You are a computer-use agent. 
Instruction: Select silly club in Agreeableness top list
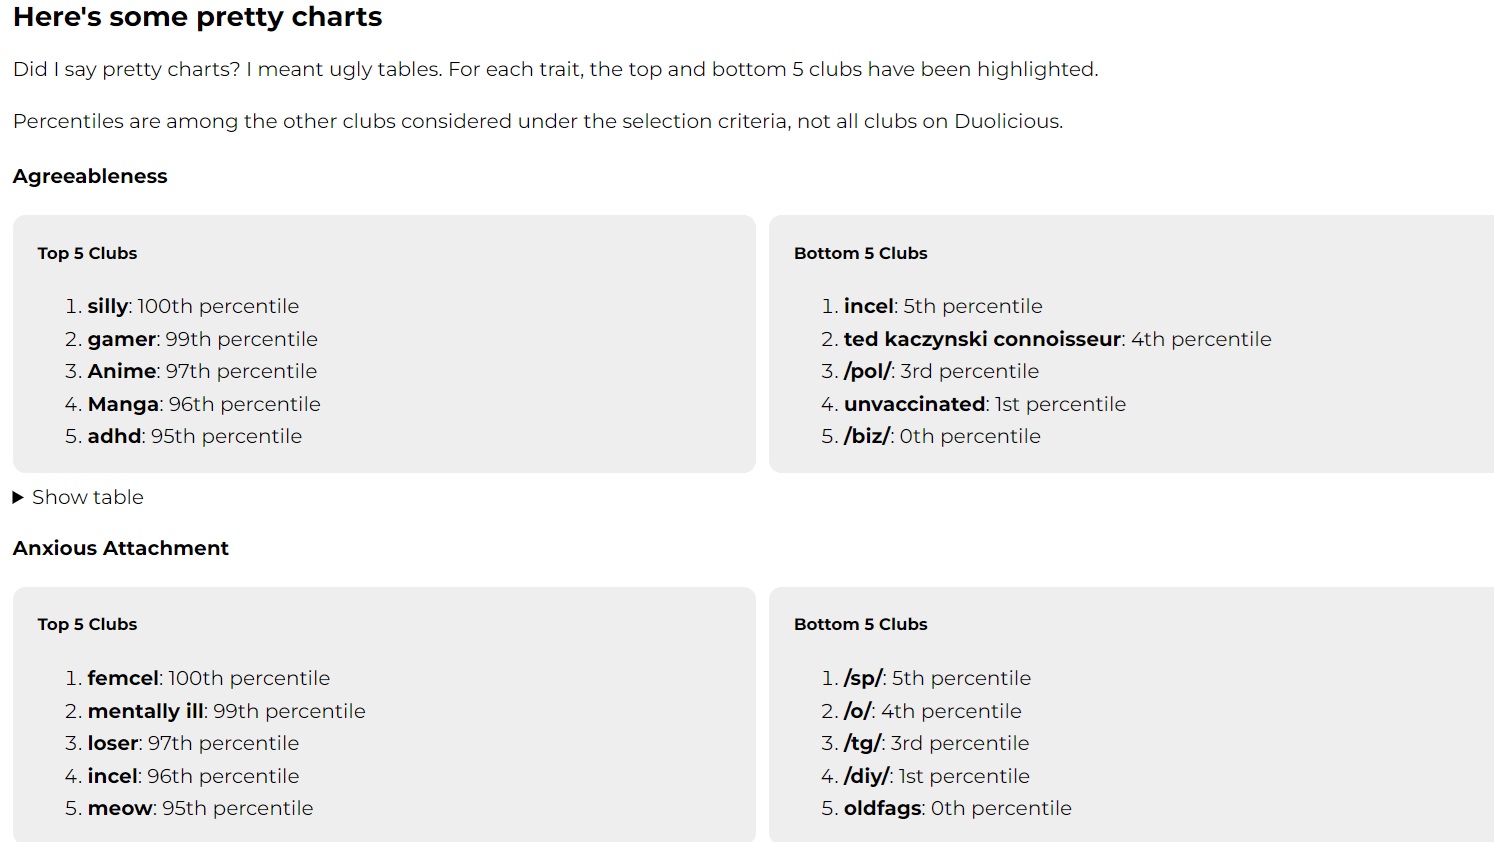click(x=108, y=306)
